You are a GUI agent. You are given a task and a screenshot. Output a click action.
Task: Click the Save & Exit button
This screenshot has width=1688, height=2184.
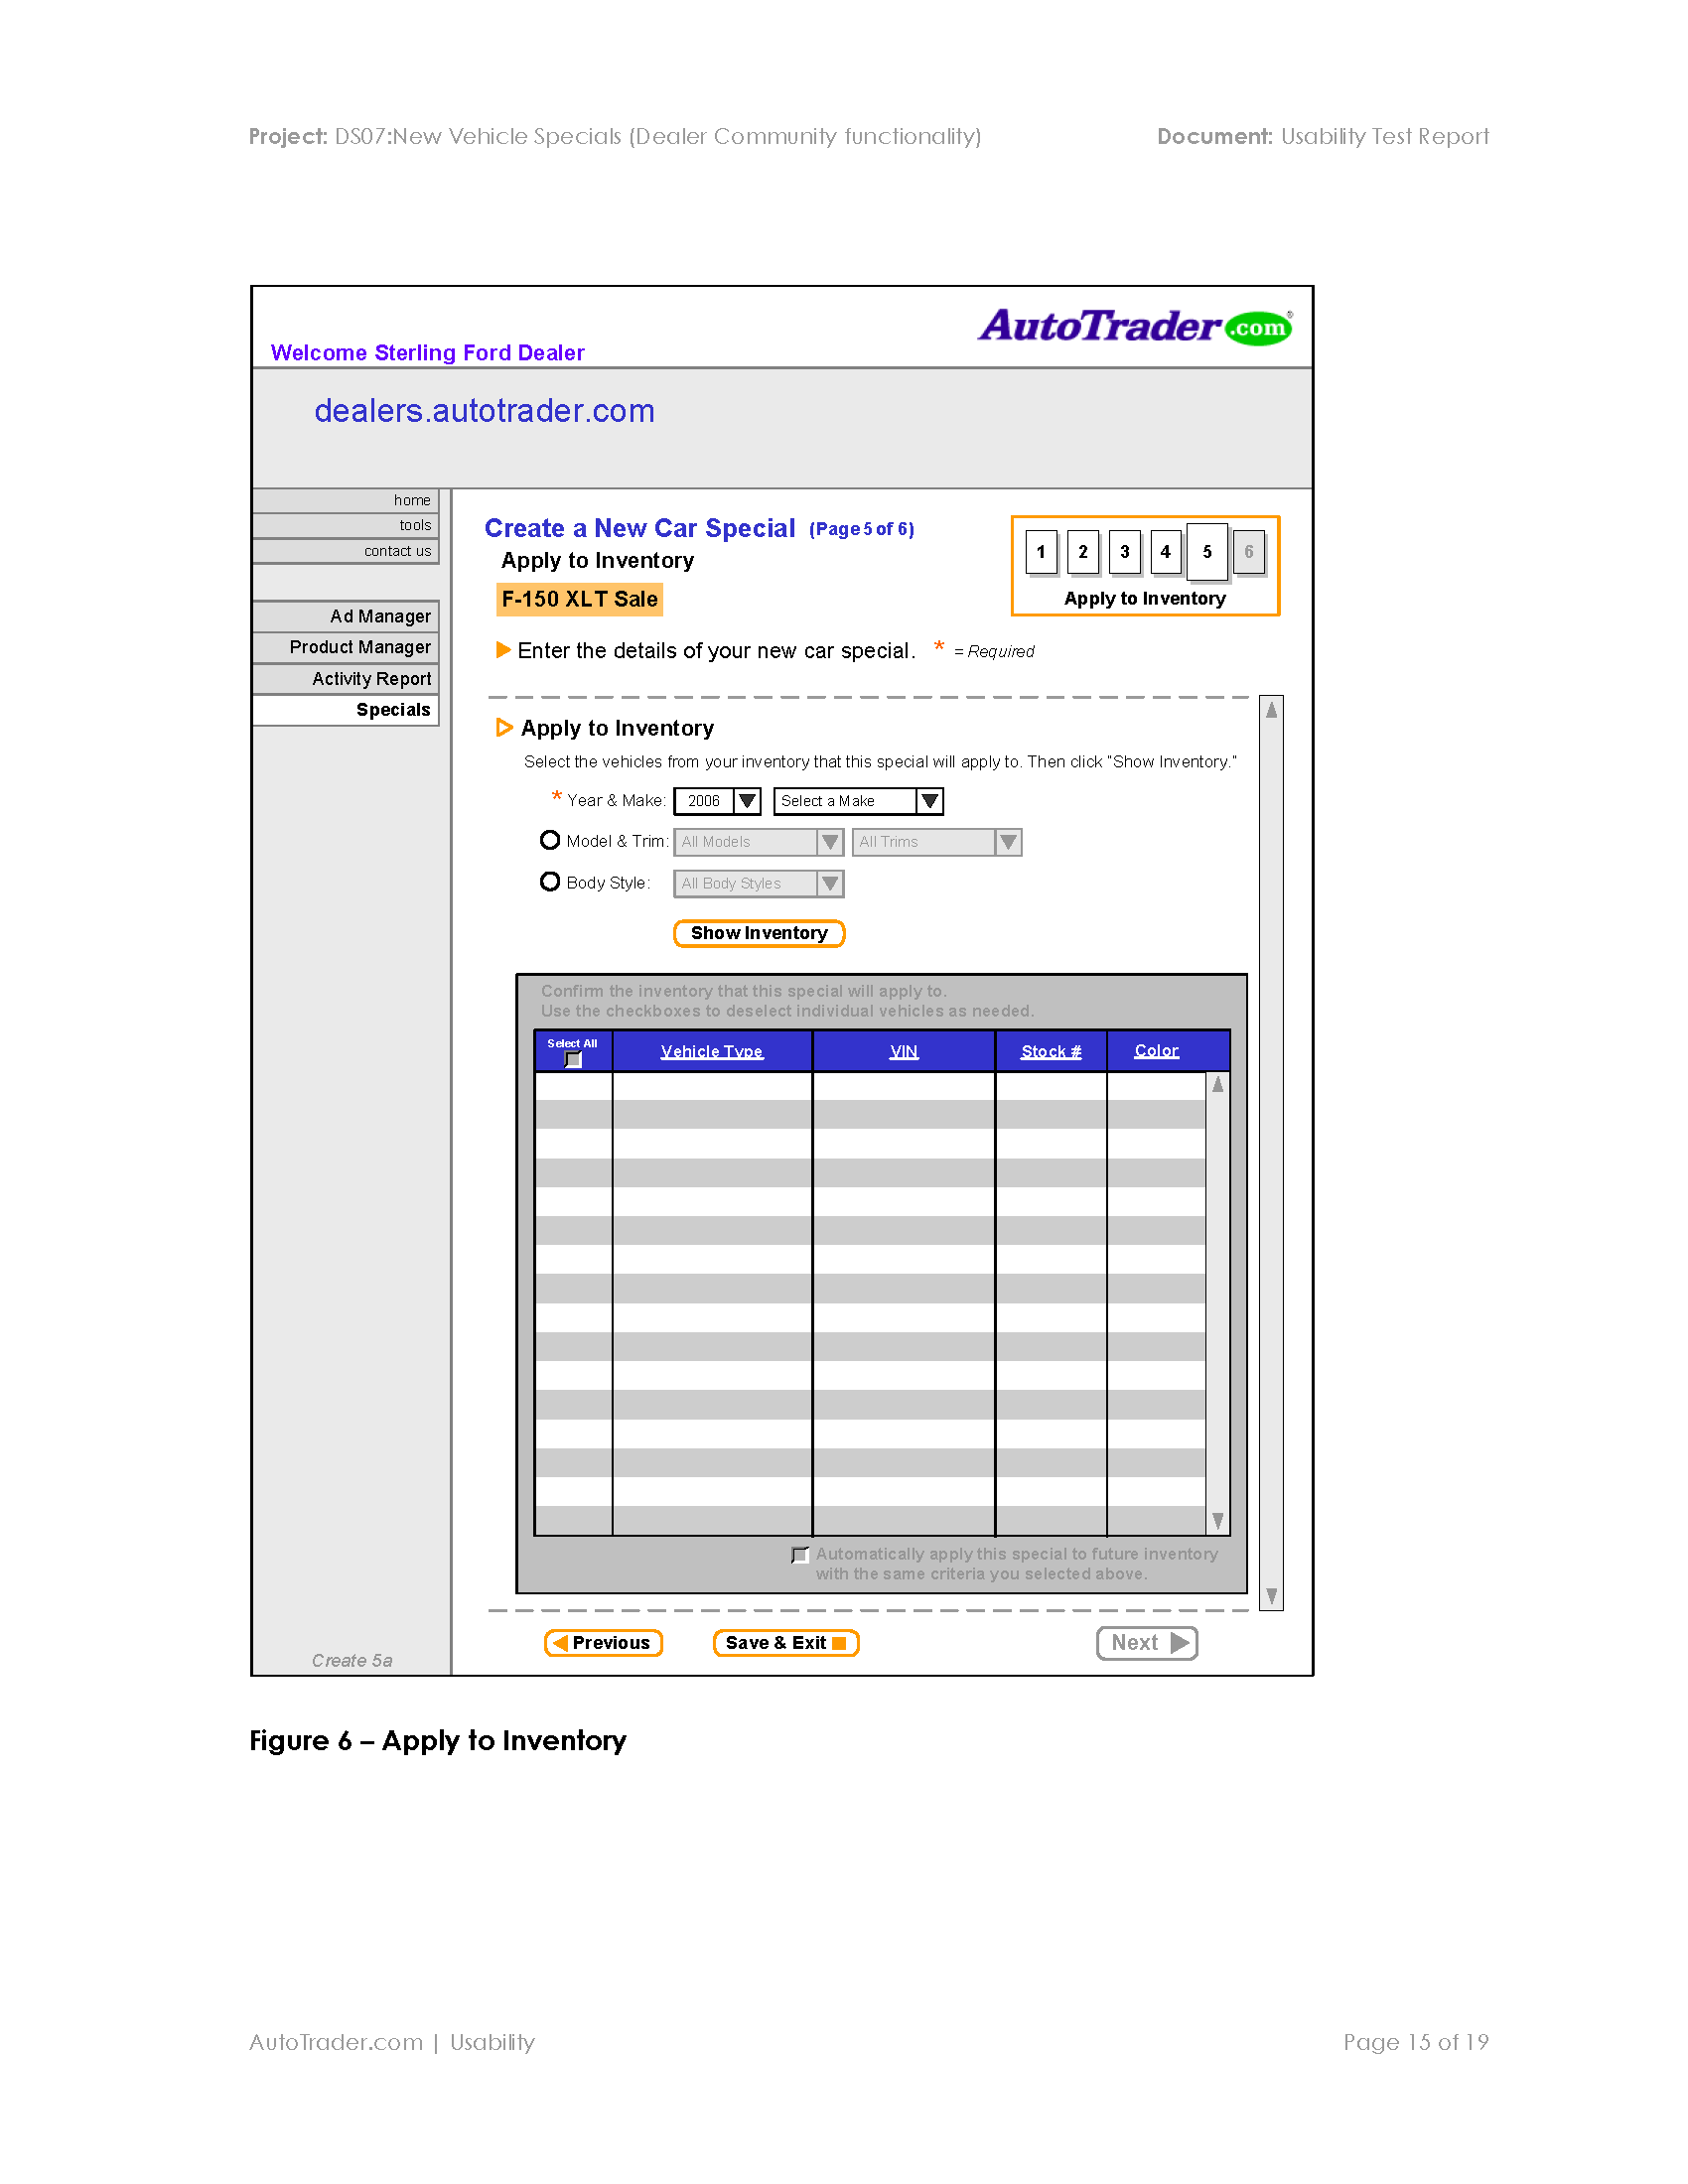pyautogui.click(x=786, y=1643)
